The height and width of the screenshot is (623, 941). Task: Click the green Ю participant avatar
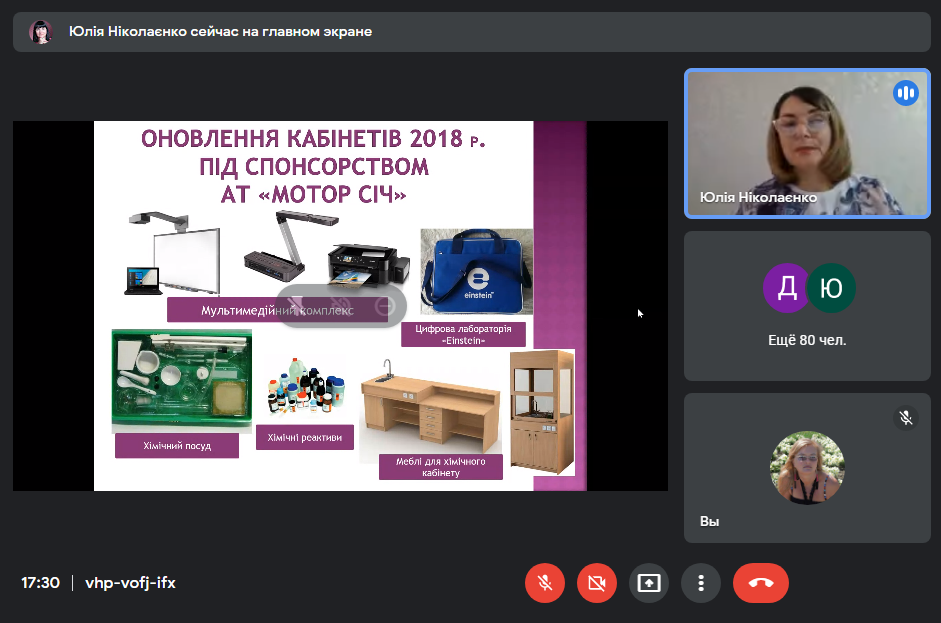point(831,288)
